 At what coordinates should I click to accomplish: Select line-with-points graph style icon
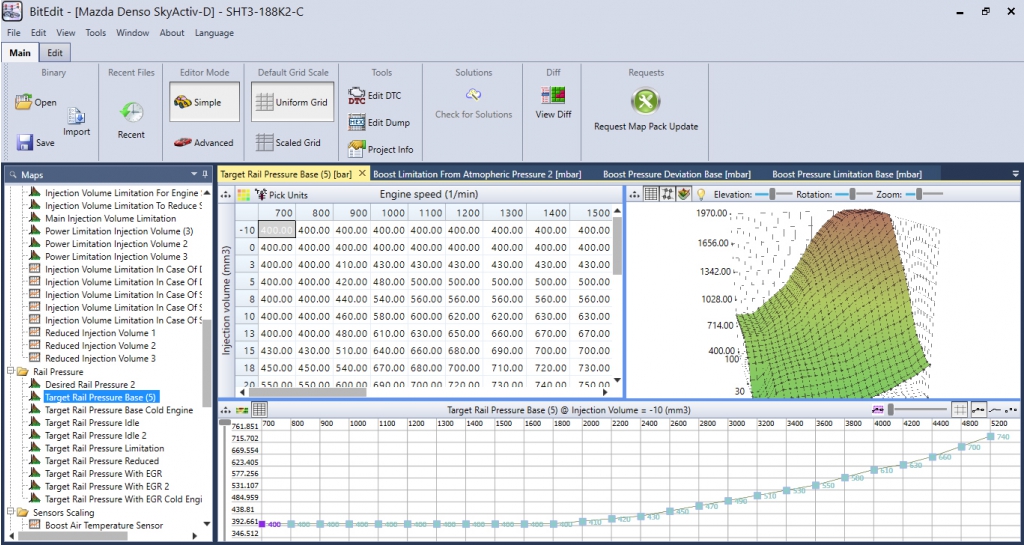tap(978, 410)
